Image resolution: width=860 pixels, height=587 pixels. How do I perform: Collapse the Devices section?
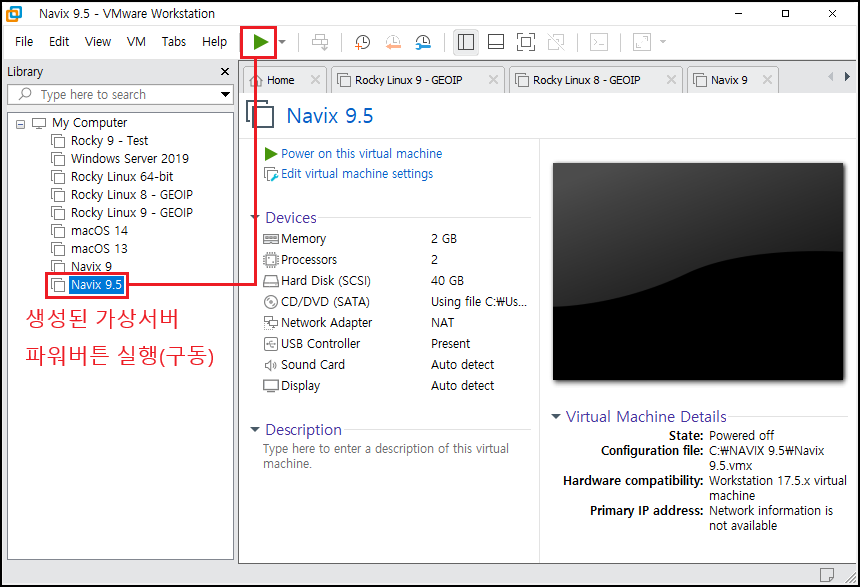coord(254,217)
